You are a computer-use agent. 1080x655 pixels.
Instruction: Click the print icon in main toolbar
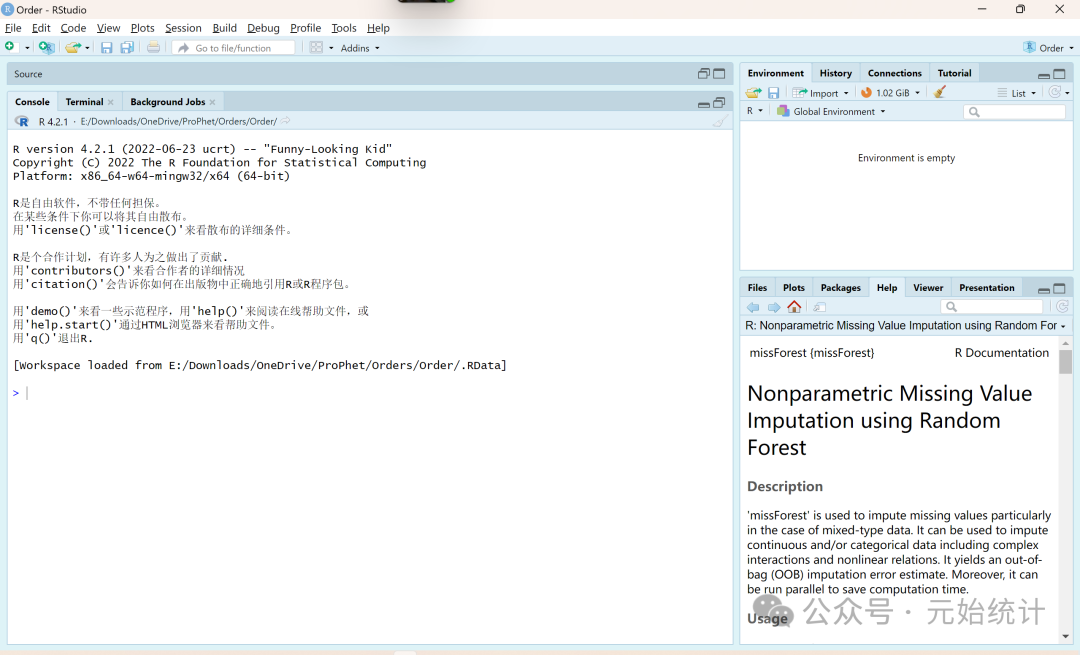(x=153, y=48)
